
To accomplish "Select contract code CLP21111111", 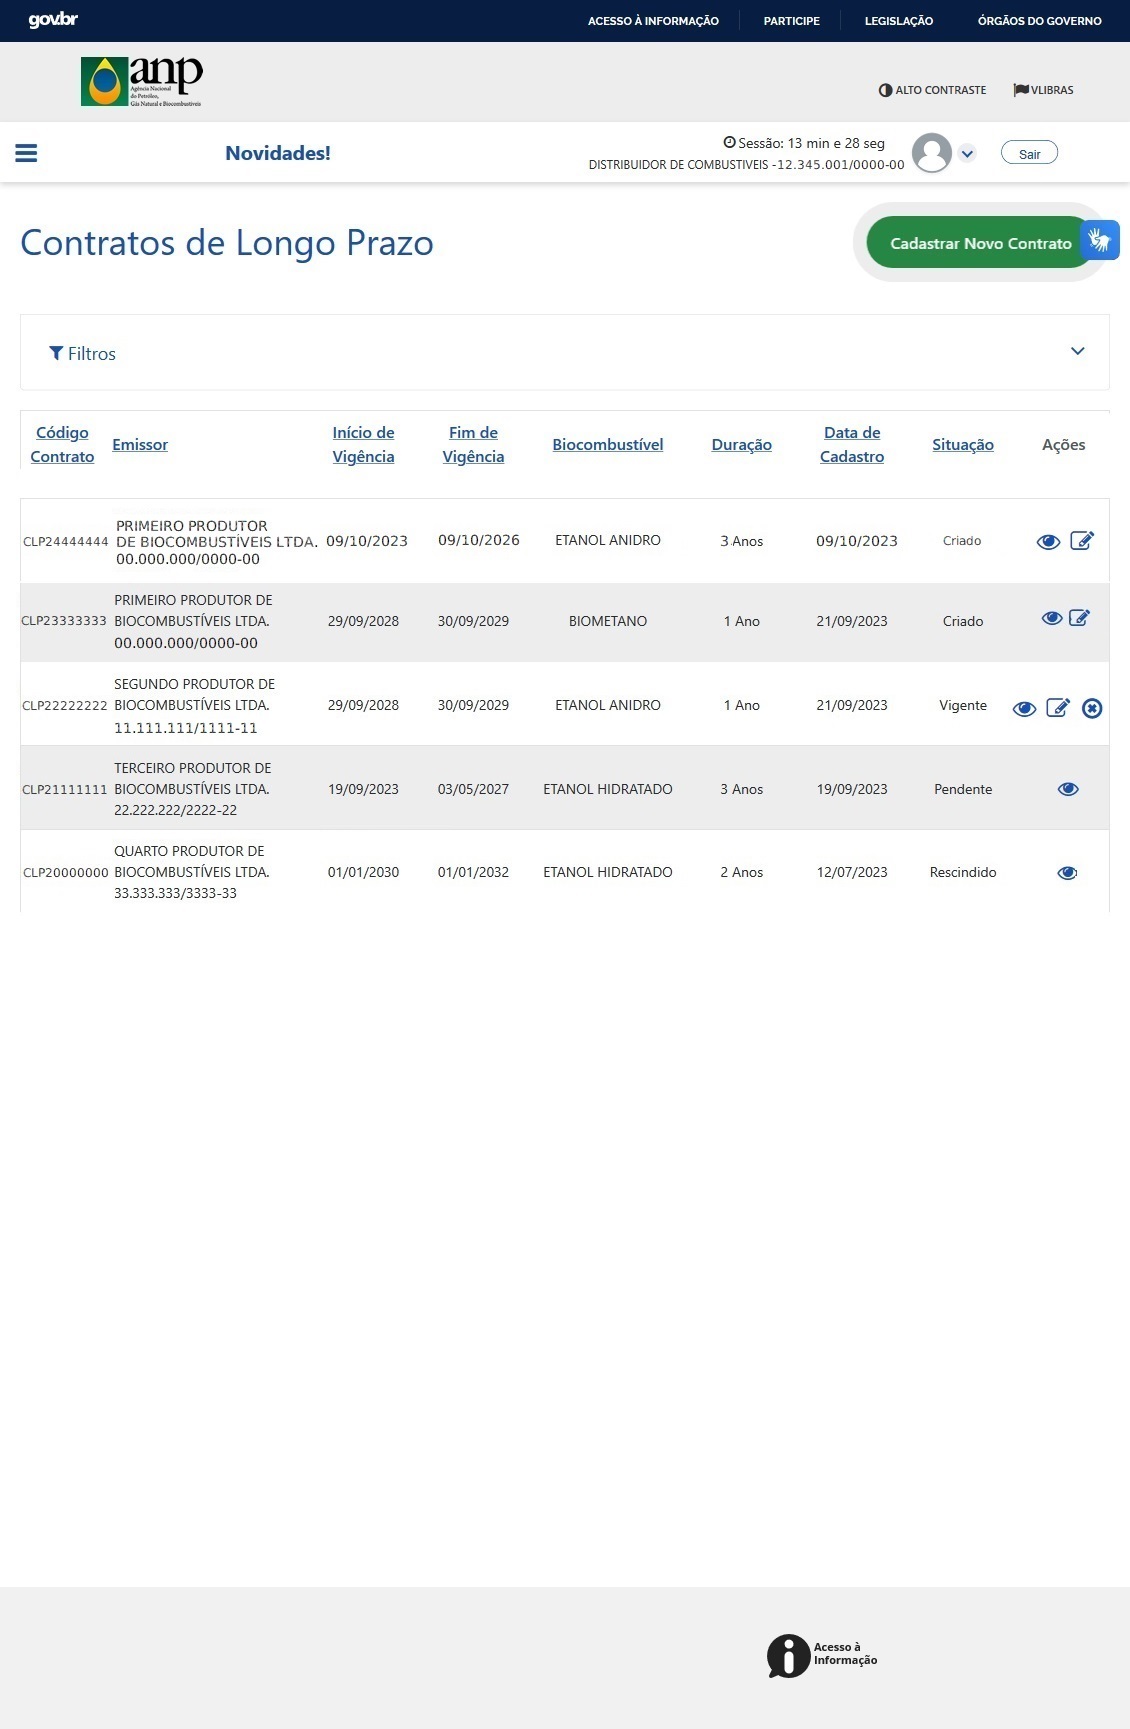I will point(65,789).
